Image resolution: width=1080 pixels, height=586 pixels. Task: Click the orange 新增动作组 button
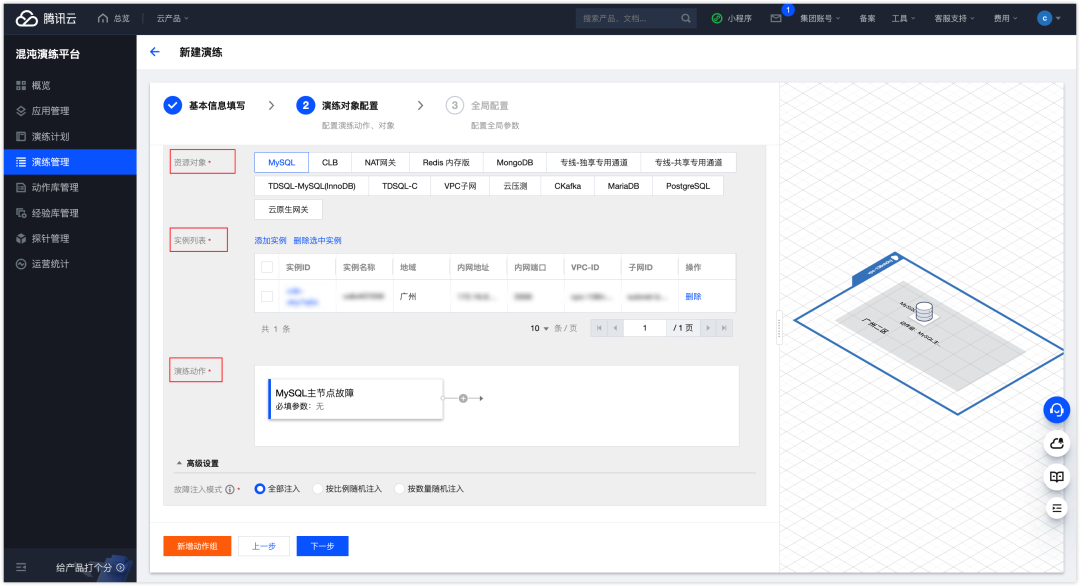197,546
